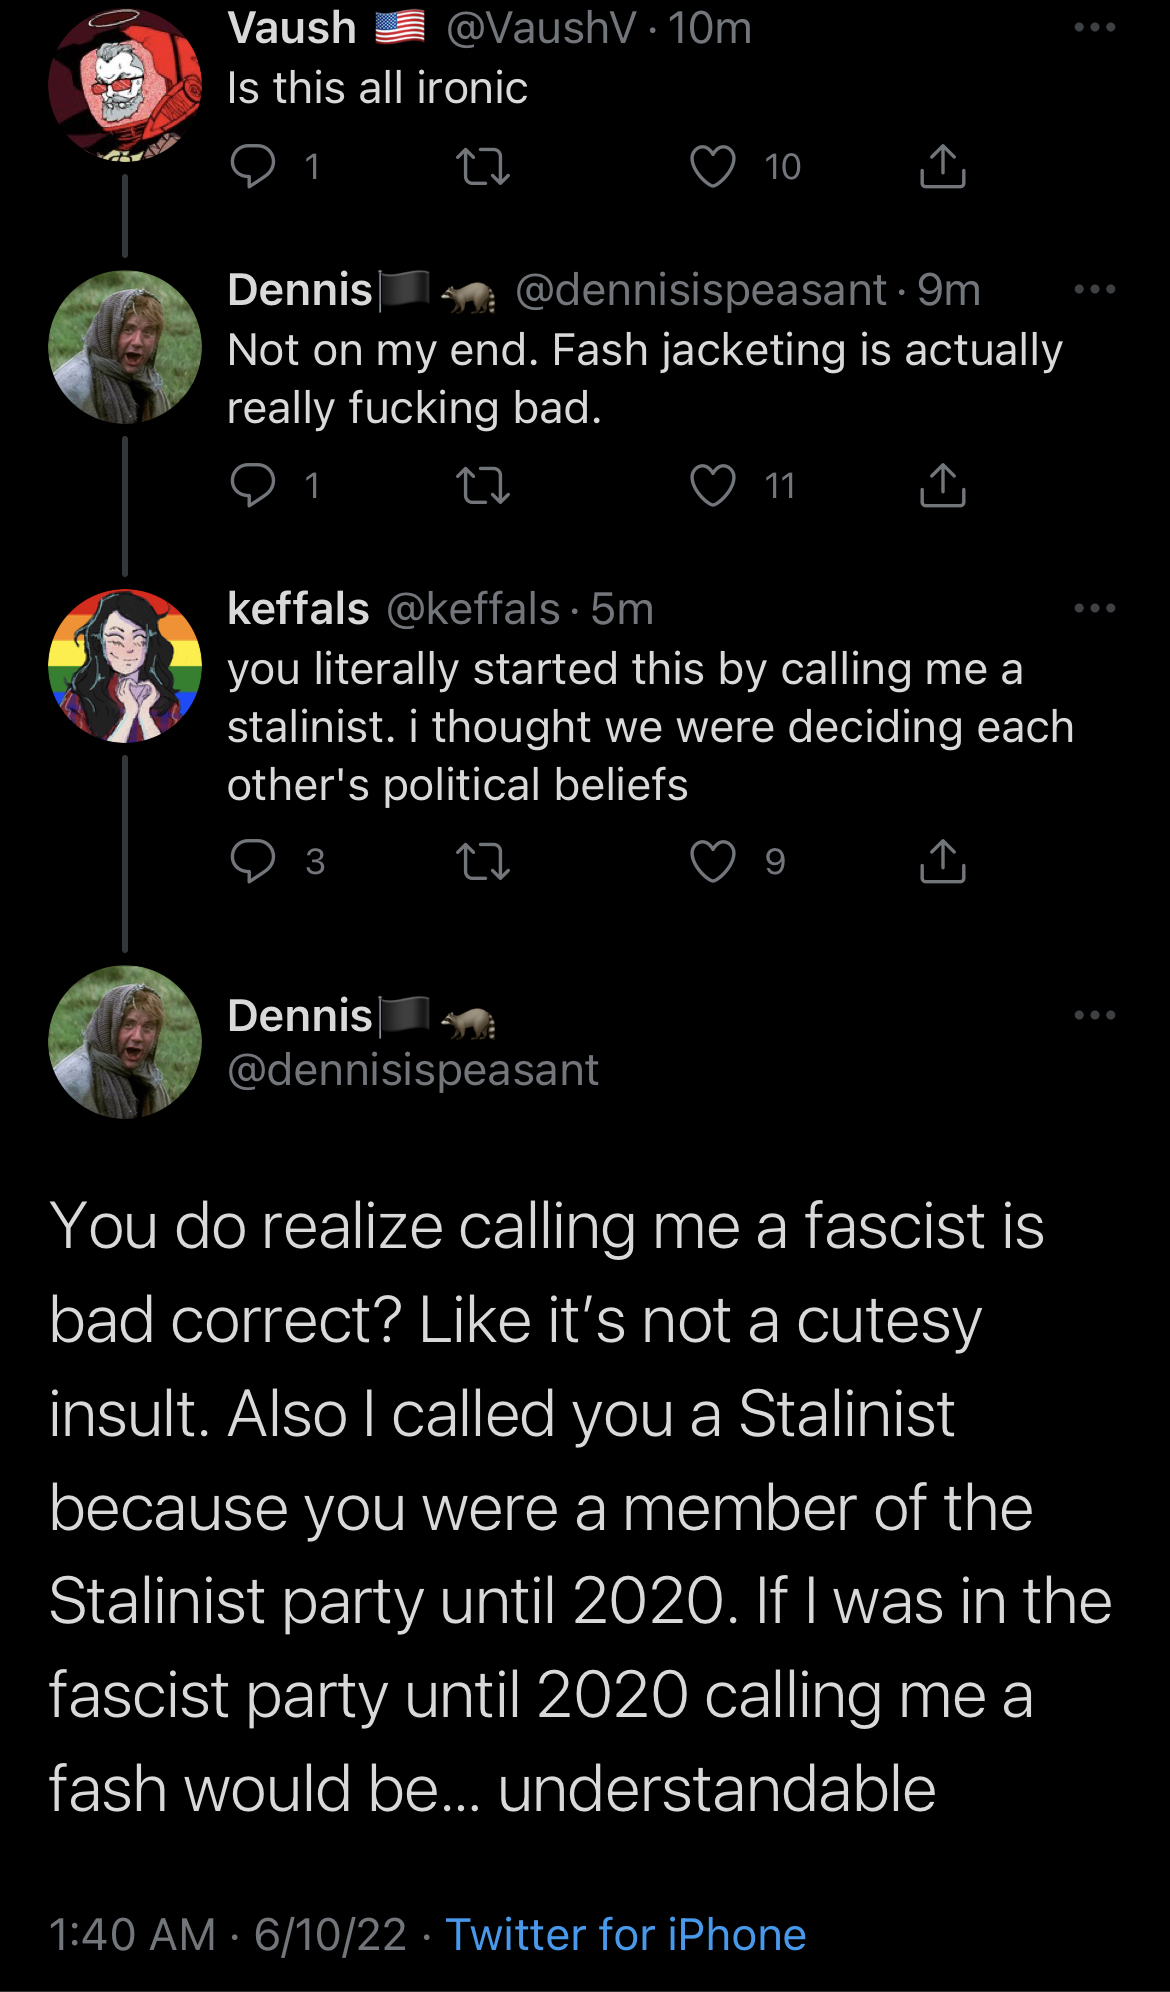Open @keffals profile handle
The width and height of the screenshot is (1170, 1992).
473,609
